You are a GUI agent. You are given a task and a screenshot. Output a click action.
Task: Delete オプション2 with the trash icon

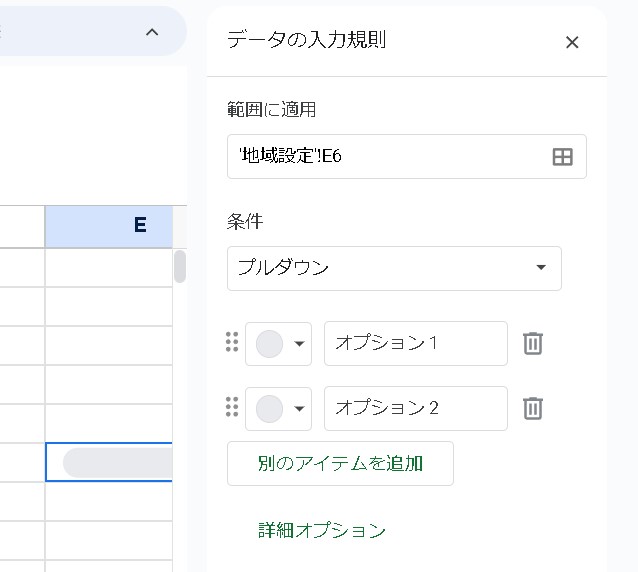coord(533,409)
